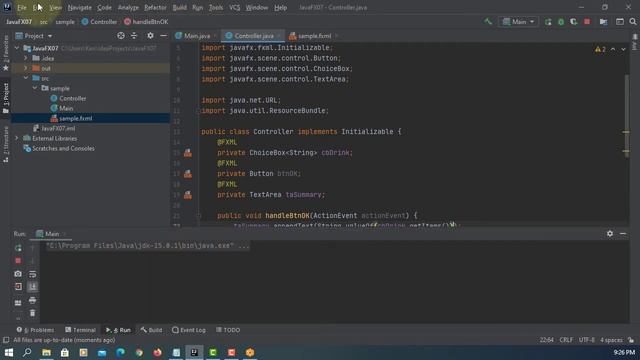Click gutter FXML icon beside cbDrink field
The width and height of the screenshot is (640, 360).
[x=188, y=153]
